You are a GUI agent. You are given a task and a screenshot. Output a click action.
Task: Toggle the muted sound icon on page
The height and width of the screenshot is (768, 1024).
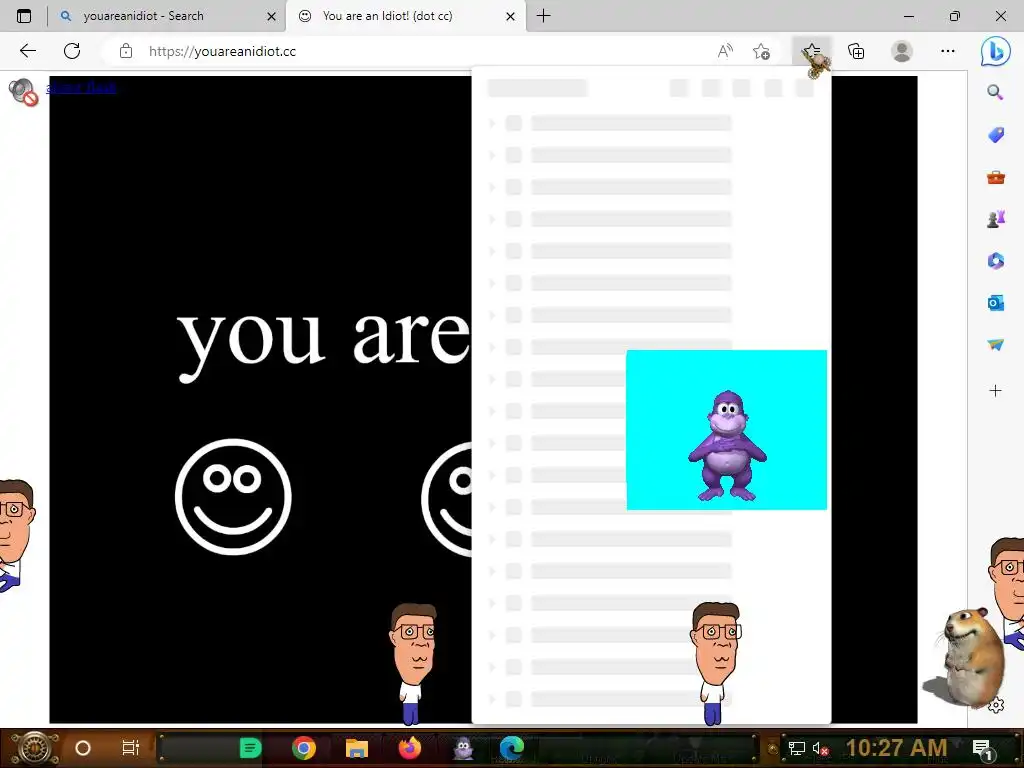pos(23,91)
